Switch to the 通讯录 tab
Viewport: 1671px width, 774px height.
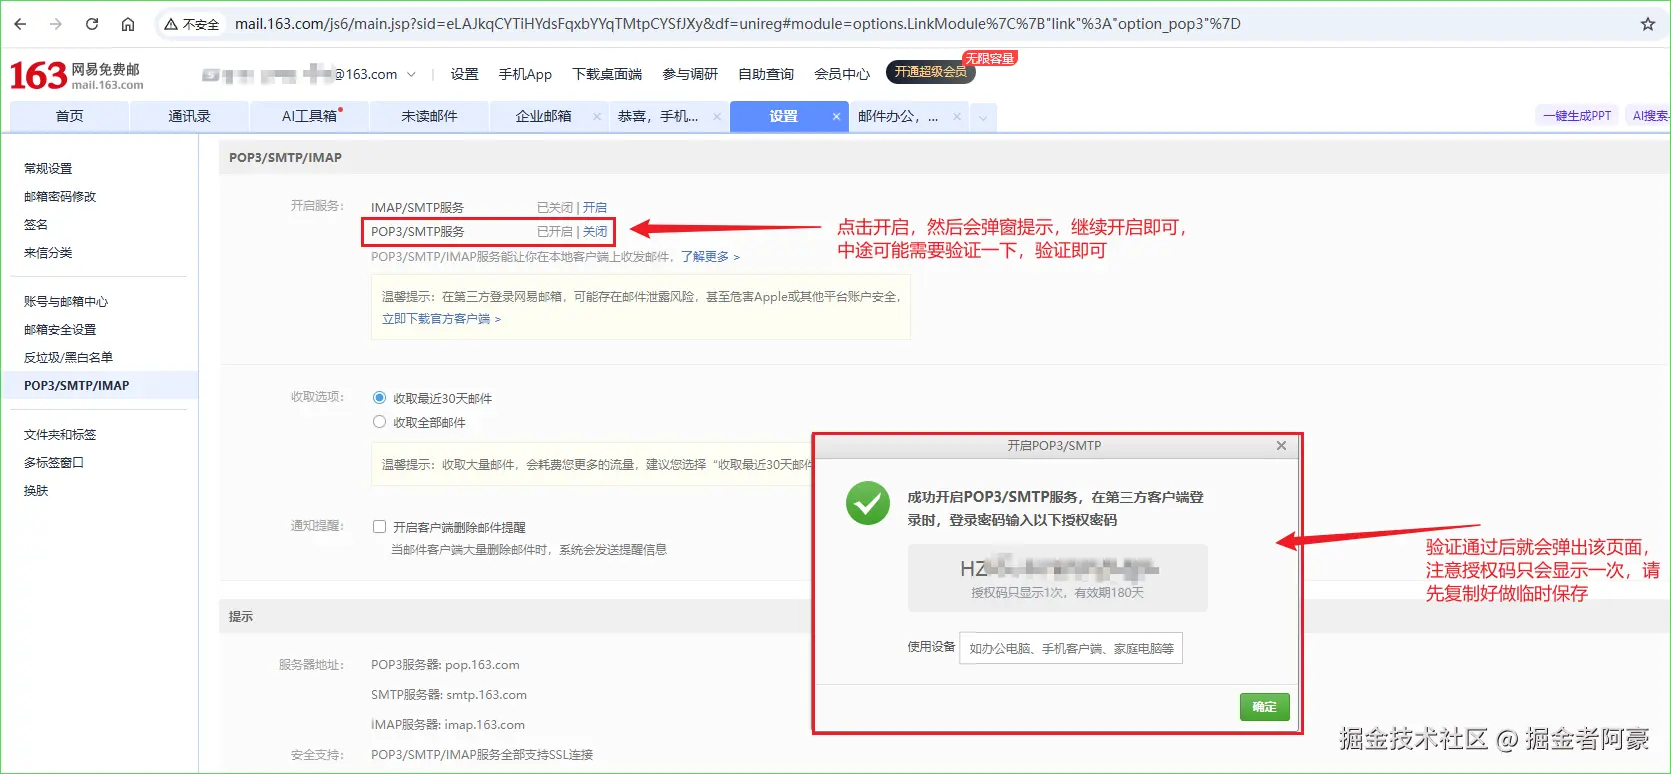pos(189,116)
